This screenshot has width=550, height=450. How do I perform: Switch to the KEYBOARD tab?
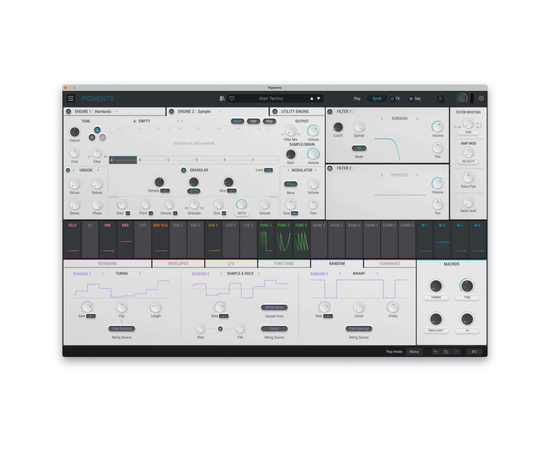click(107, 263)
